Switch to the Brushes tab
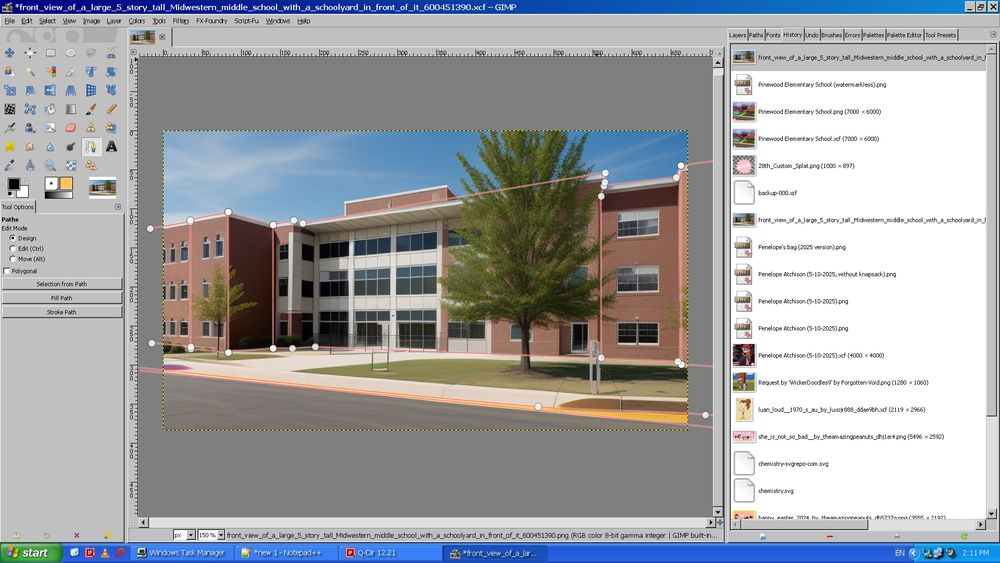 [x=831, y=35]
